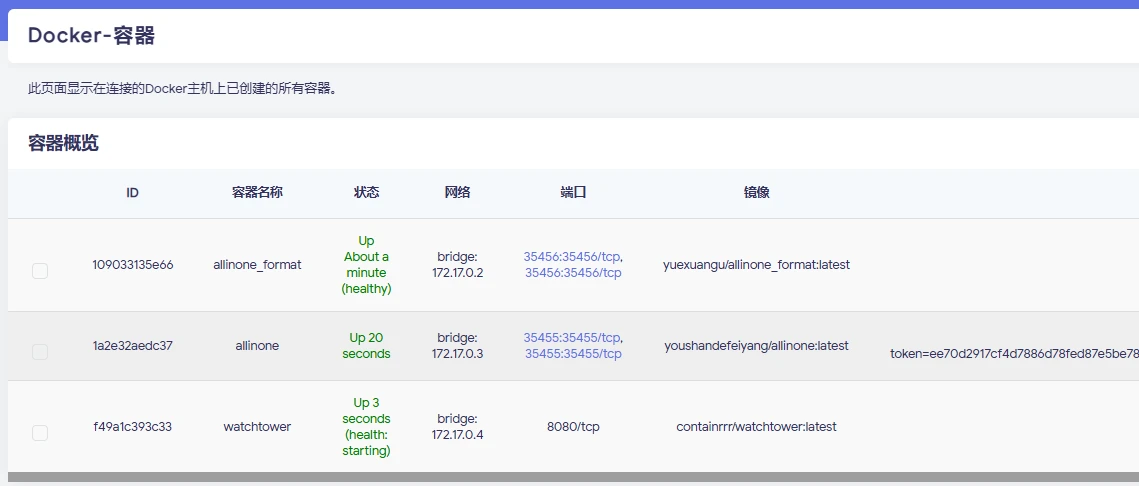Screen dimensions: 1139x486
Task: Open the second 35455:35455/tcp port link
Action: [x=573, y=354]
